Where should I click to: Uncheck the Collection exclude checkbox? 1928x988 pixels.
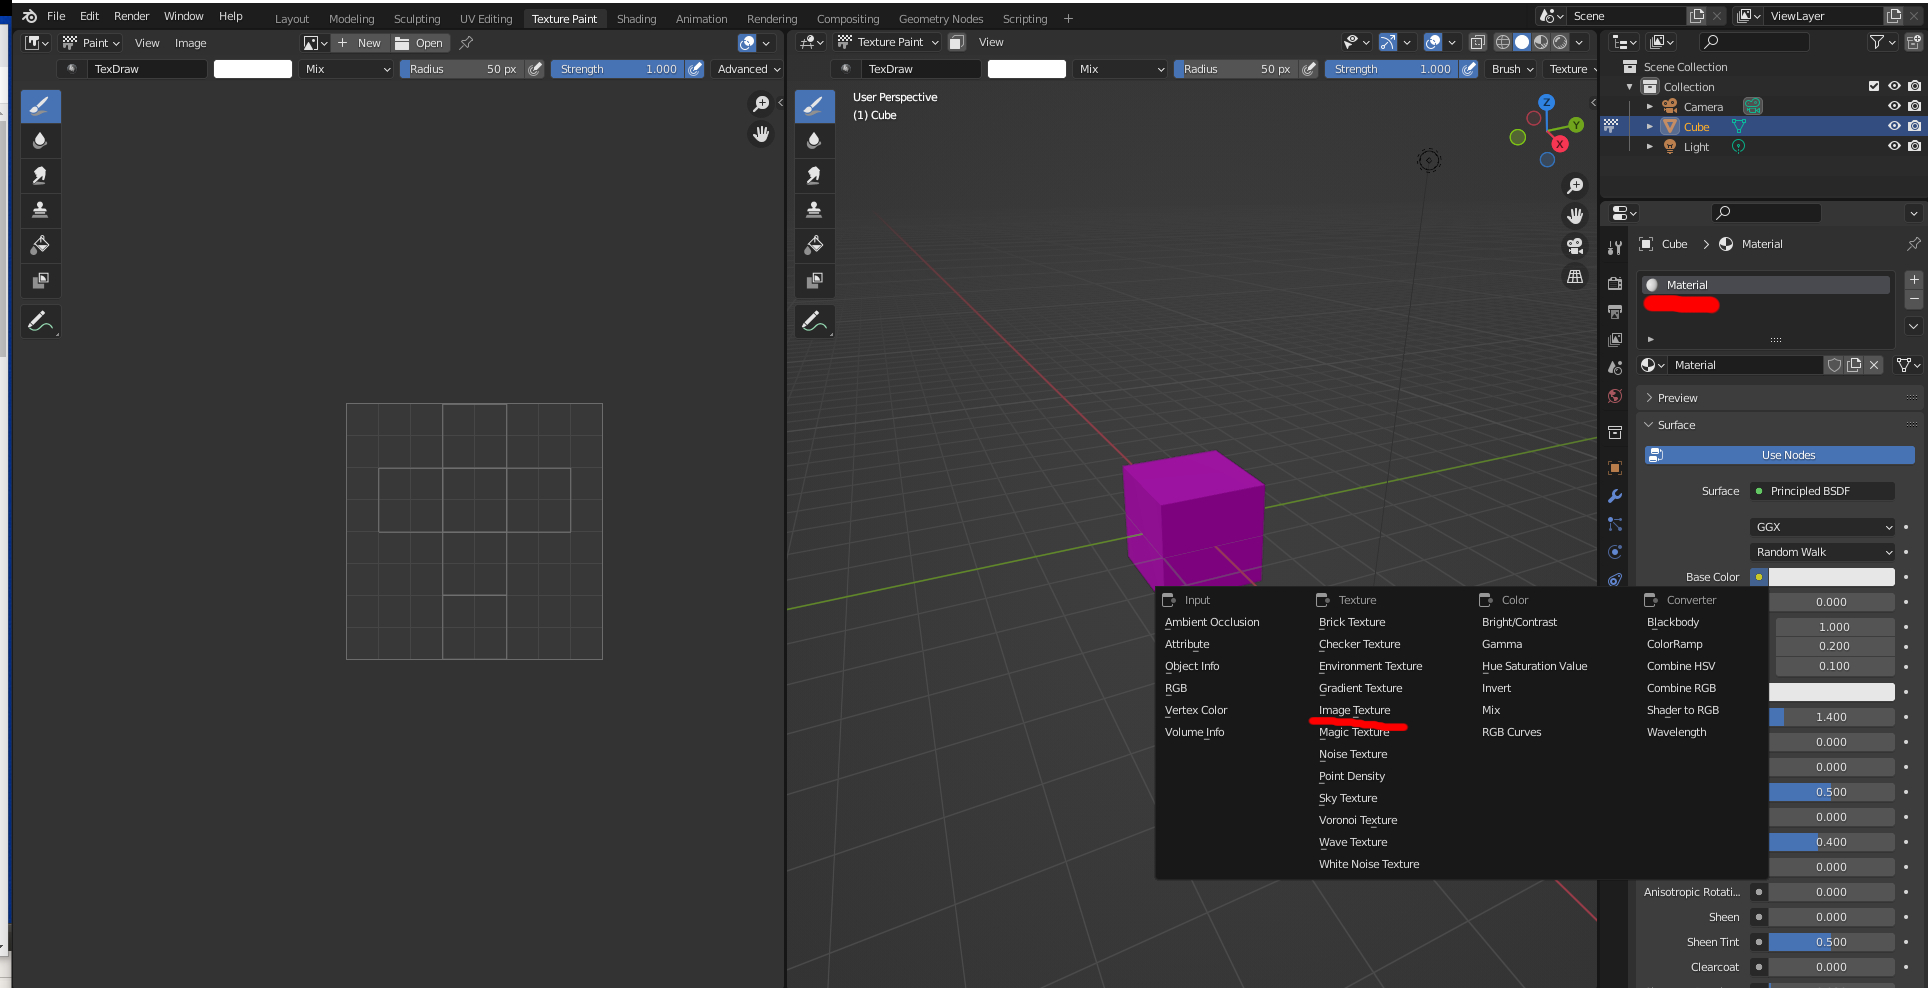click(1874, 87)
